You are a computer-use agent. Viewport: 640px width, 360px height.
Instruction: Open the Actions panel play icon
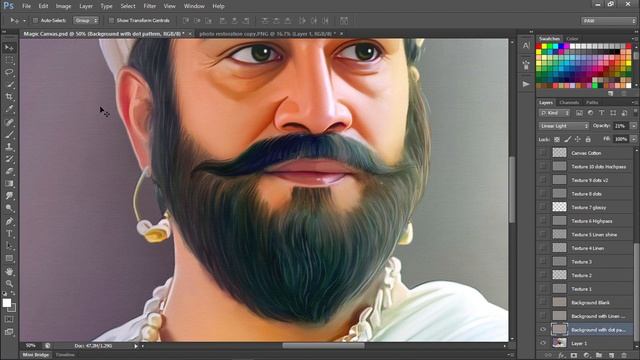coord(526,84)
